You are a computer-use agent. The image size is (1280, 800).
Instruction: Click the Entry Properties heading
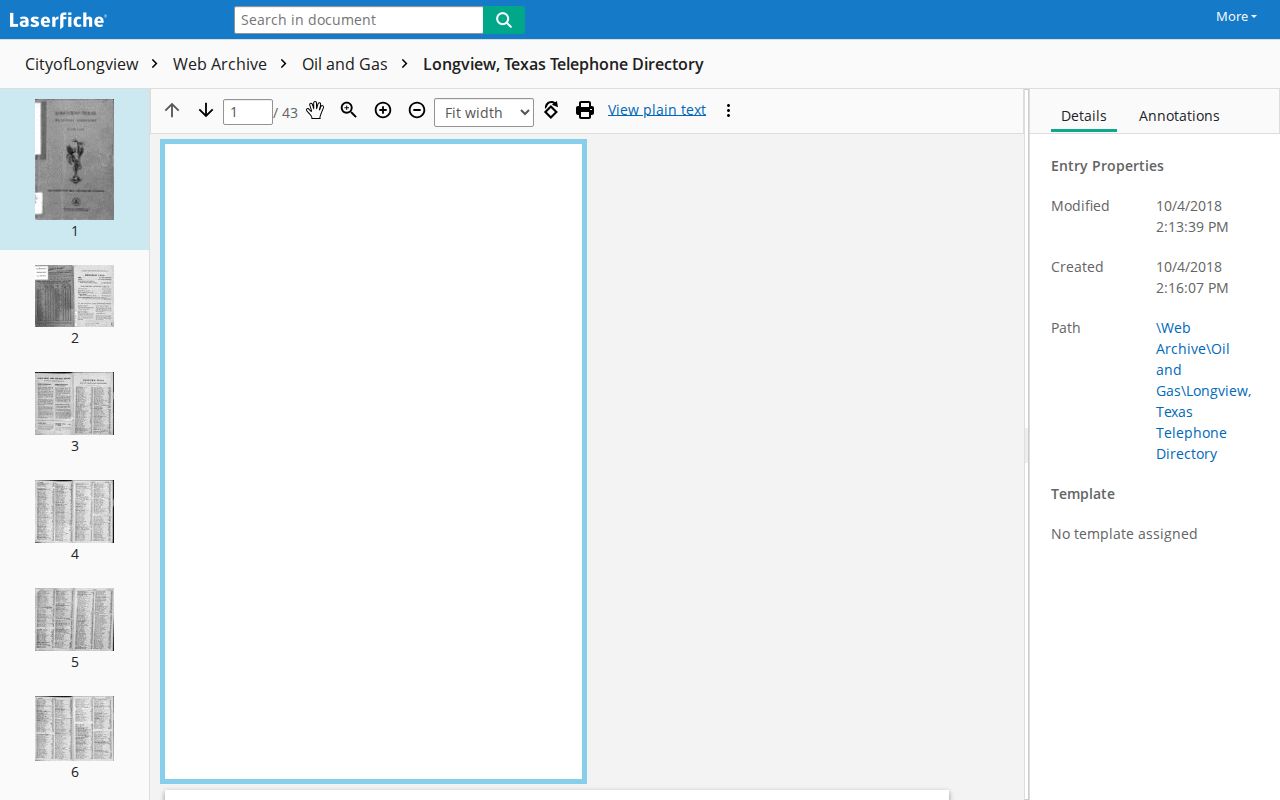[x=1107, y=166]
